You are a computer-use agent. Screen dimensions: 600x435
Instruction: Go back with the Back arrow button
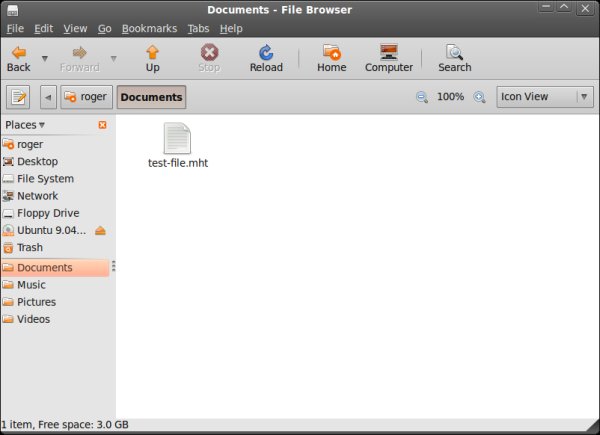[18, 59]
